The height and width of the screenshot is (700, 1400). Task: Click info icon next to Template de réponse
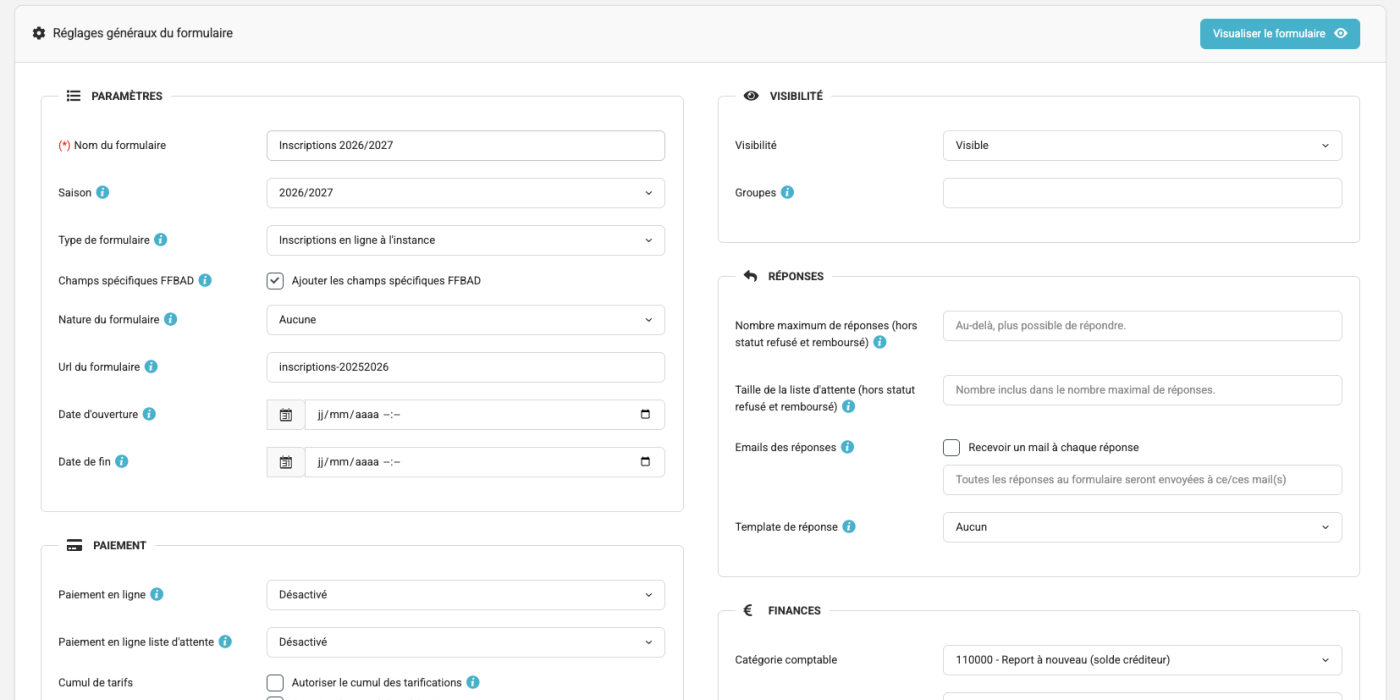tap(849, 527)
